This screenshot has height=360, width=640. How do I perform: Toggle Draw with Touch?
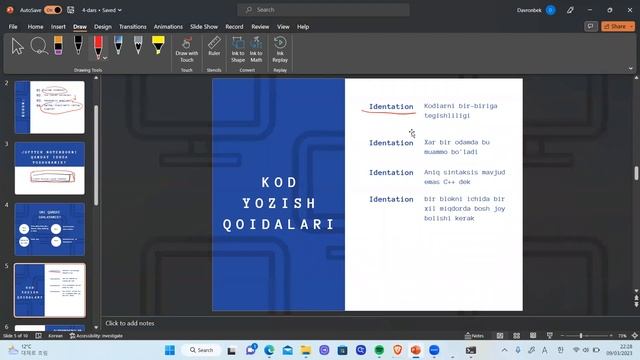coord(187,49)
